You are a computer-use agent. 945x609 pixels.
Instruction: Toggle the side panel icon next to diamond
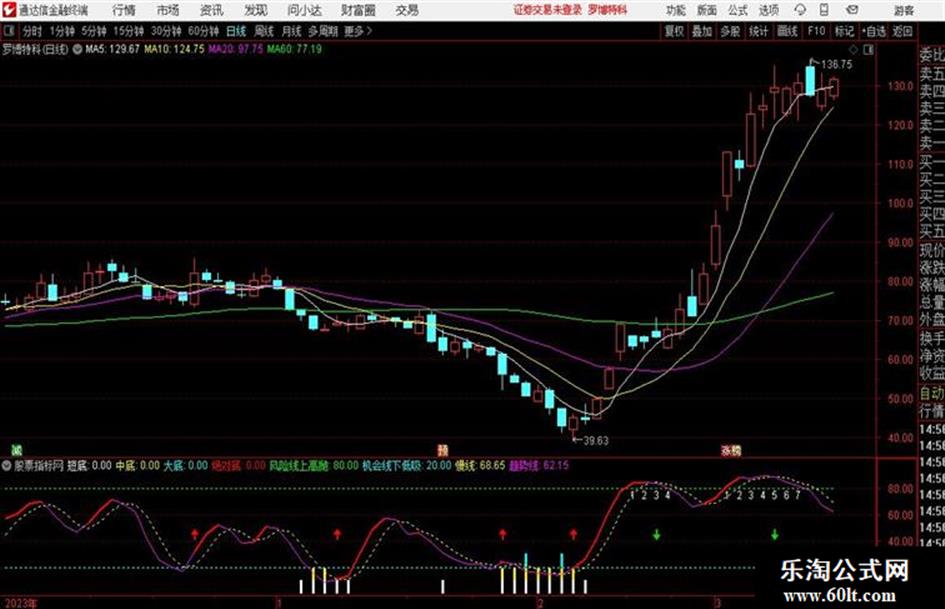coord(868,49)
